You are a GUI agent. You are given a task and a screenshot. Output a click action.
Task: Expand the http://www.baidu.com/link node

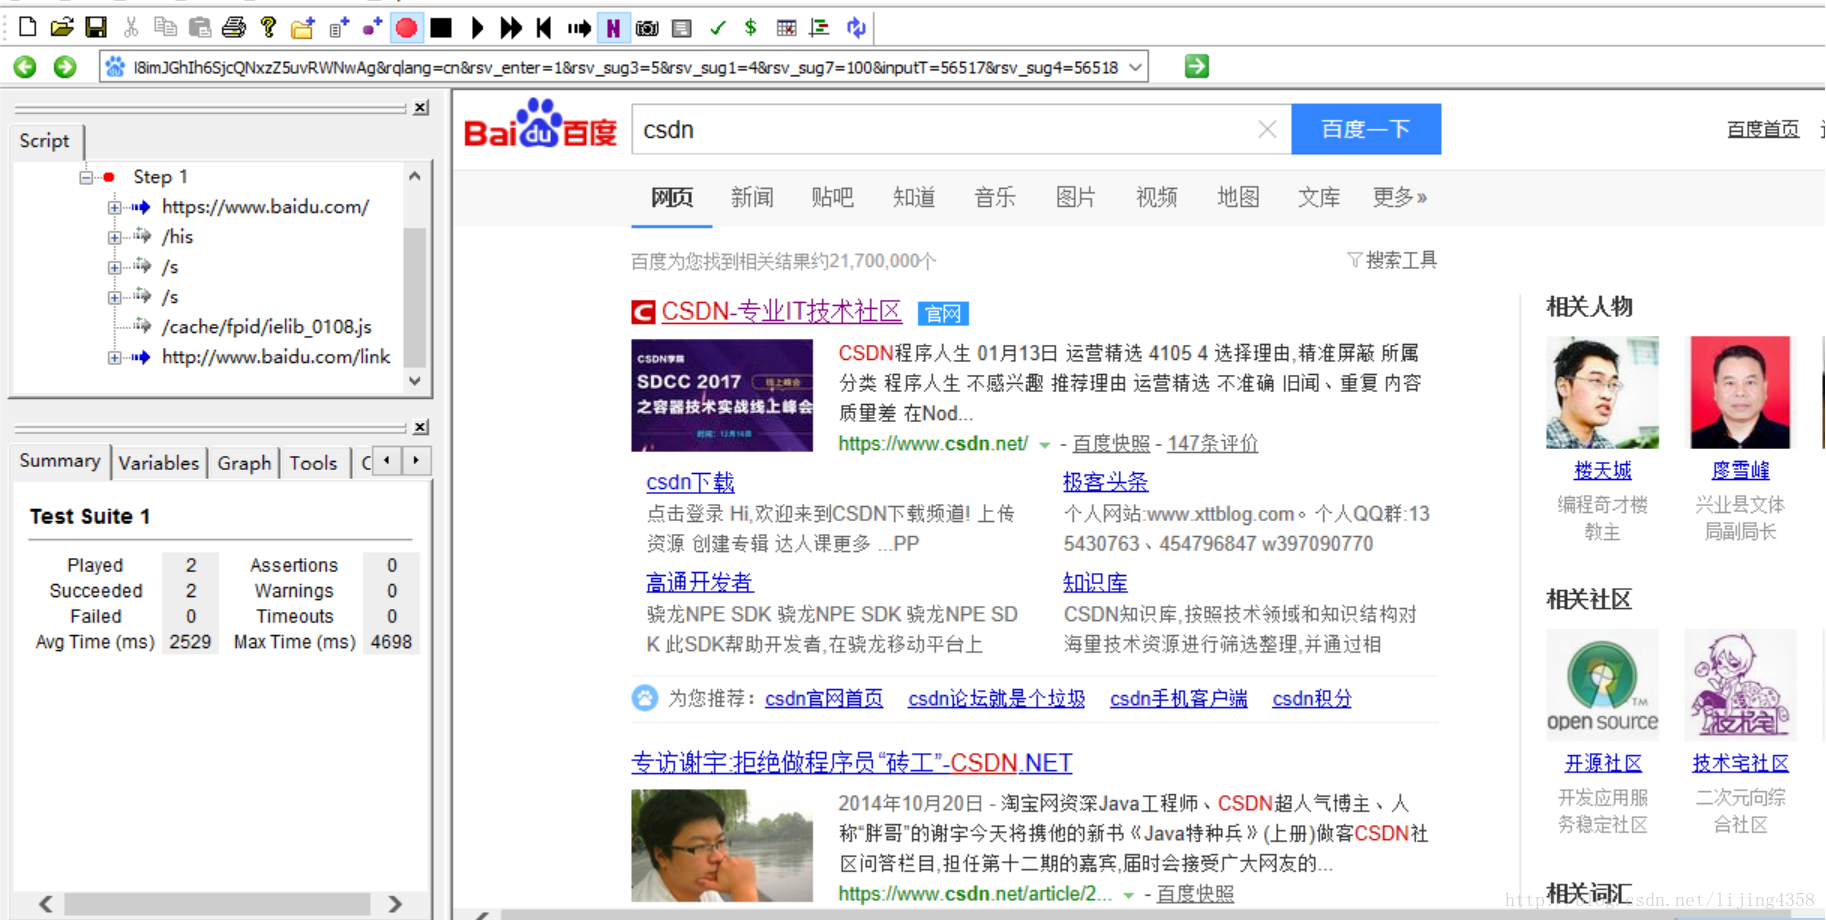click(x=115, y=357)
